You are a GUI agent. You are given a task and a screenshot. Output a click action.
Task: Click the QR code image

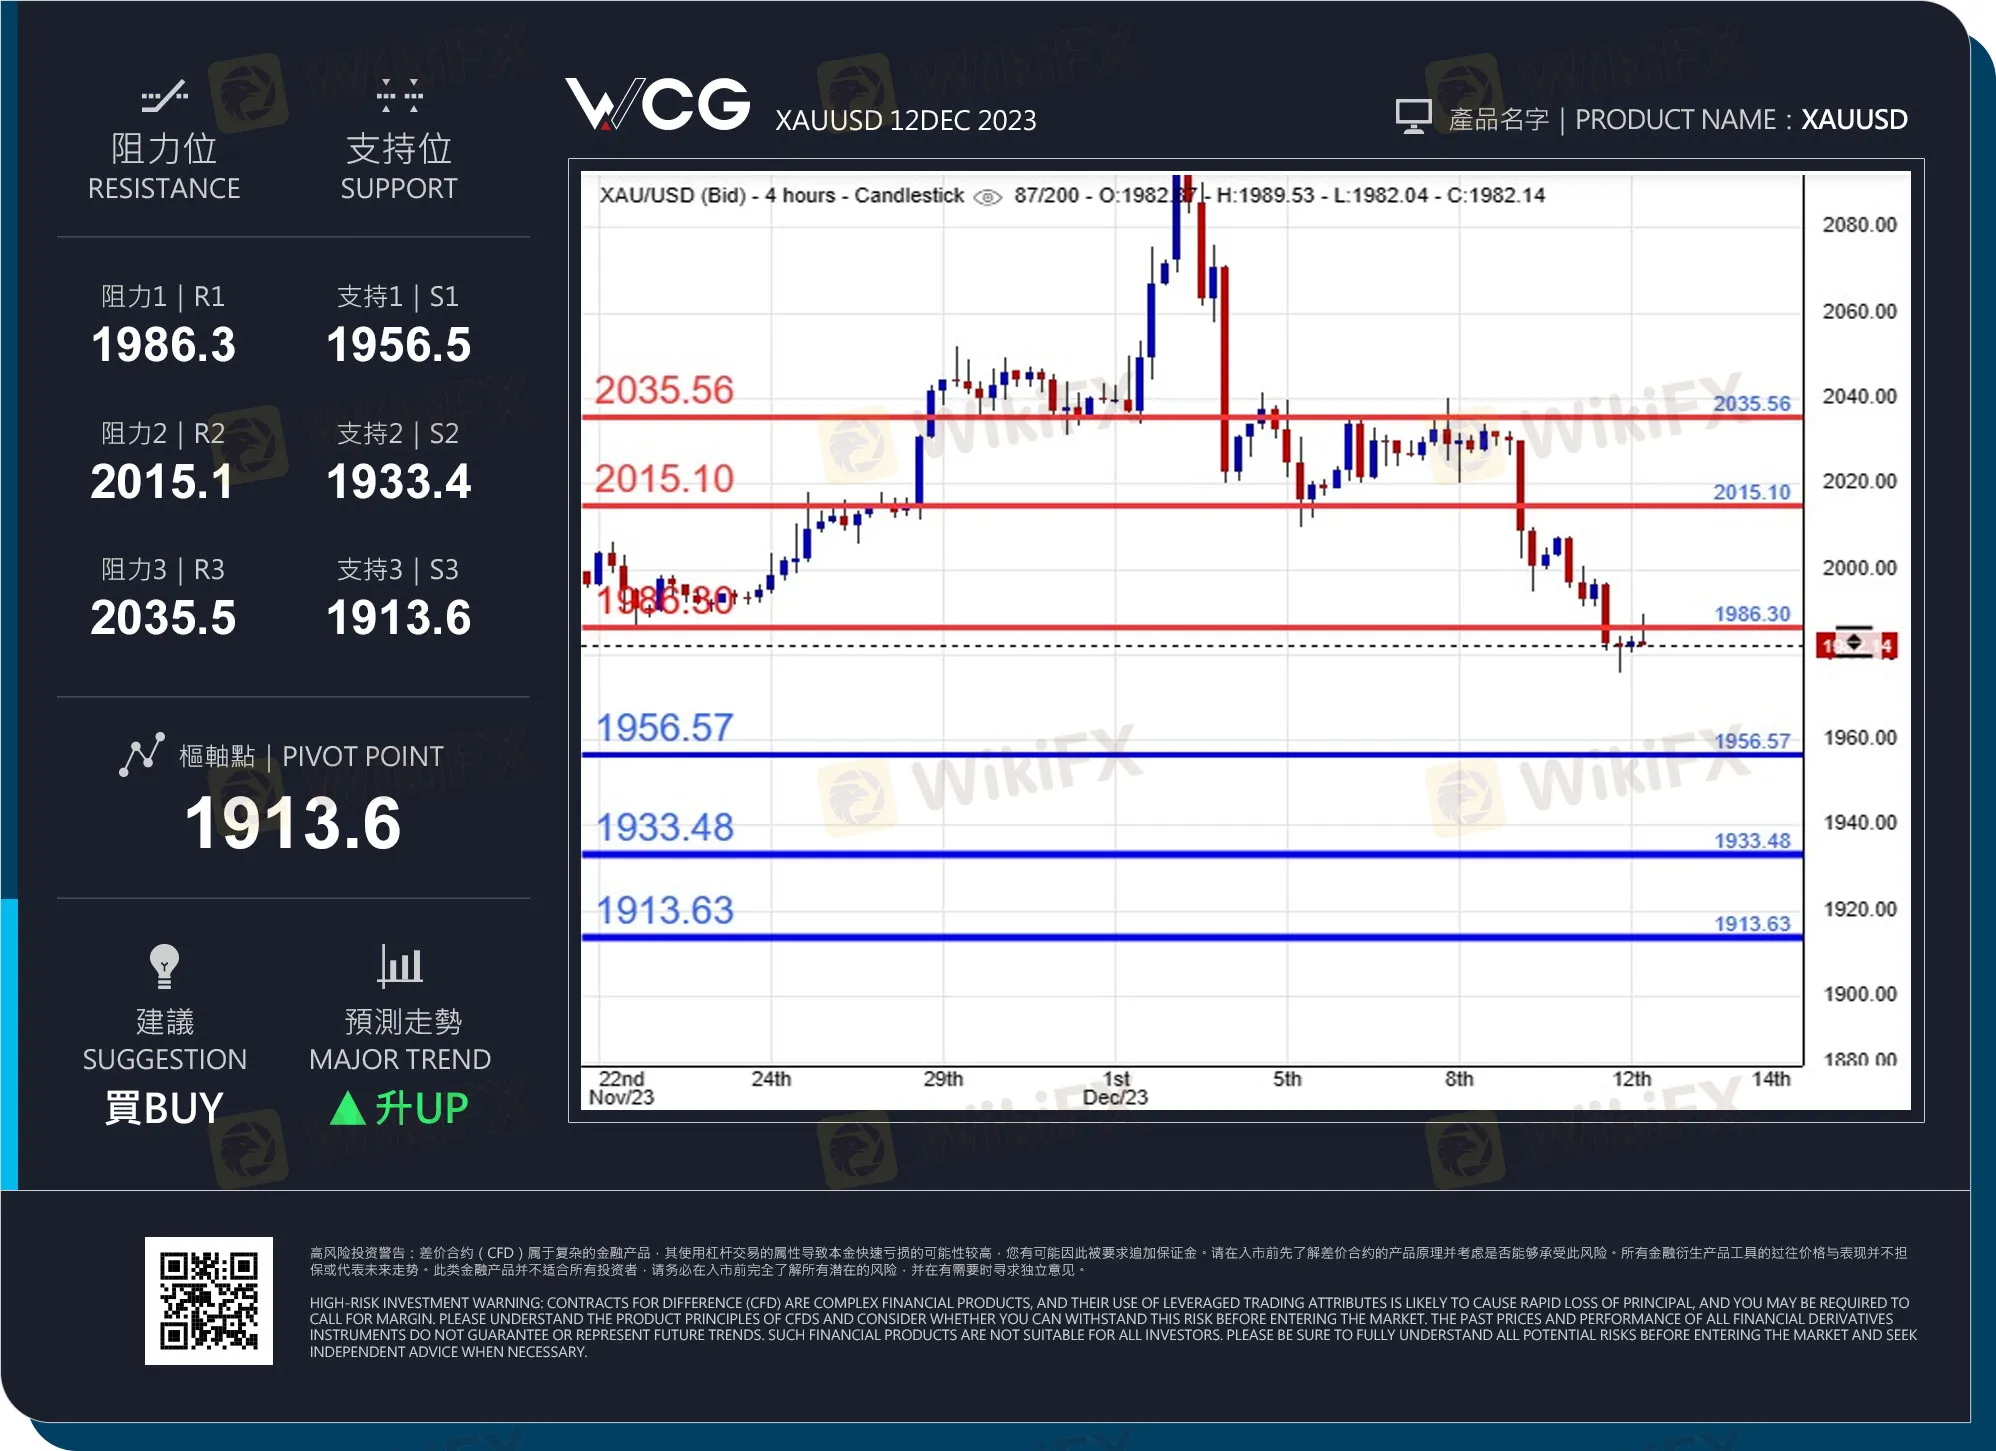pyautogui.click(x=209, y=1300)
